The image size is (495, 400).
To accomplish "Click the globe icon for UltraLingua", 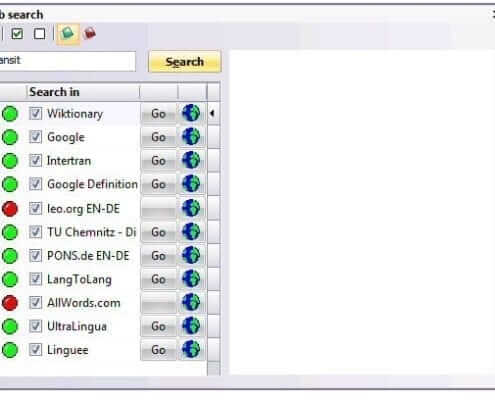I will tap(191, 326).
